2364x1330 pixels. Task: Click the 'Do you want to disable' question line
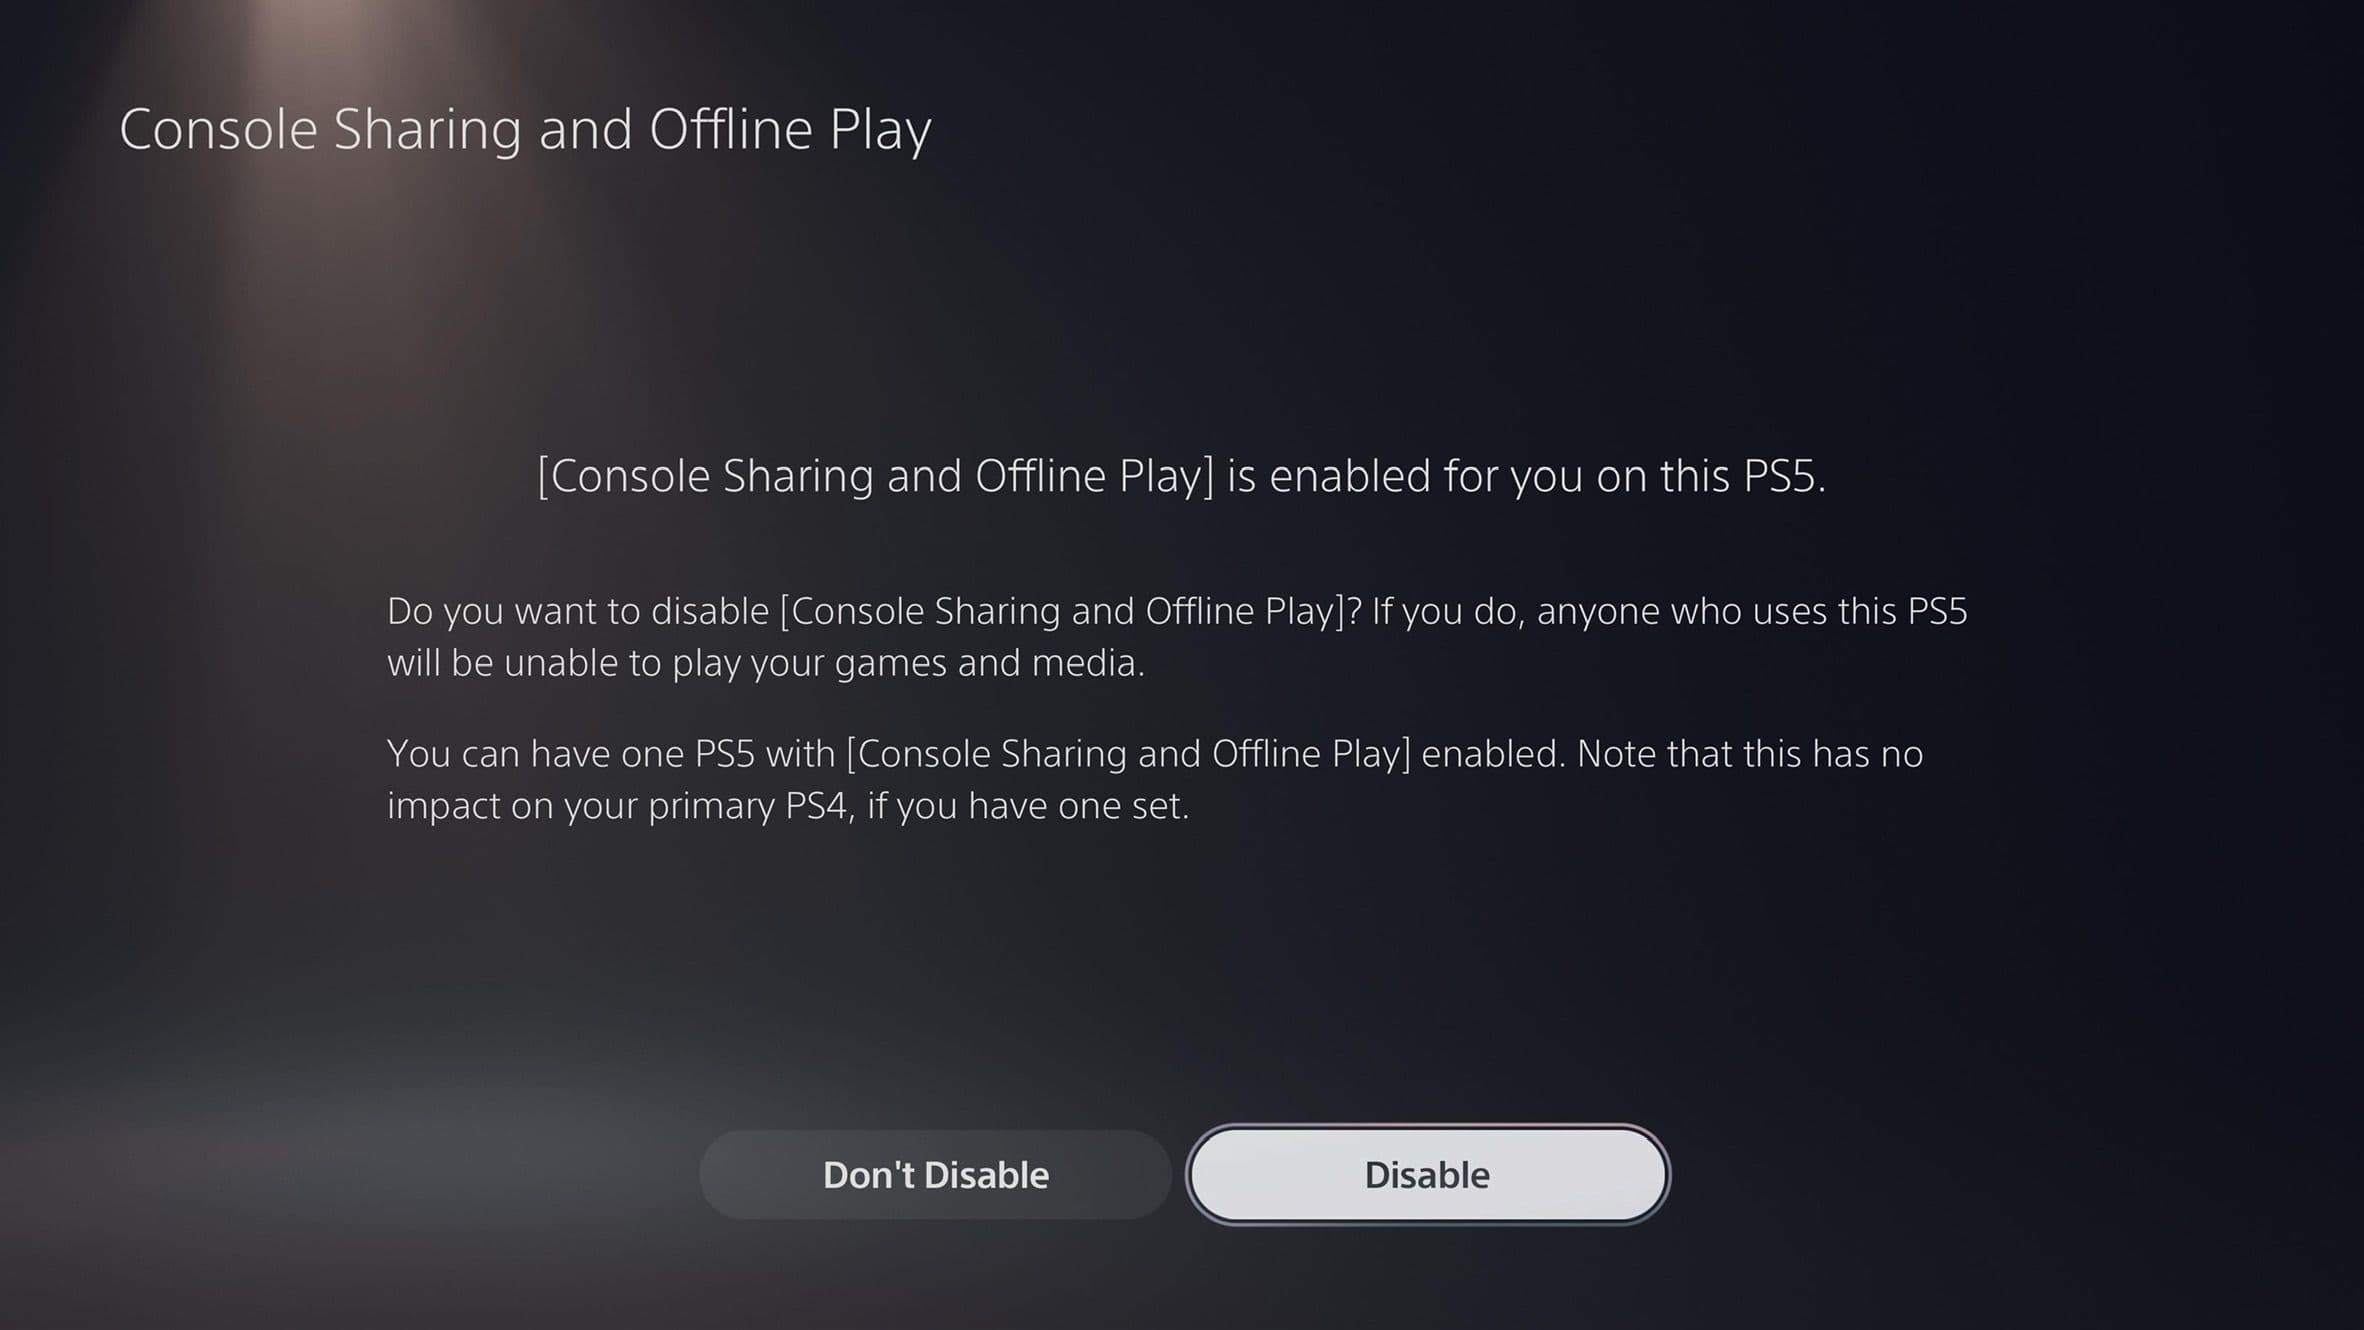coord(1177,611)
